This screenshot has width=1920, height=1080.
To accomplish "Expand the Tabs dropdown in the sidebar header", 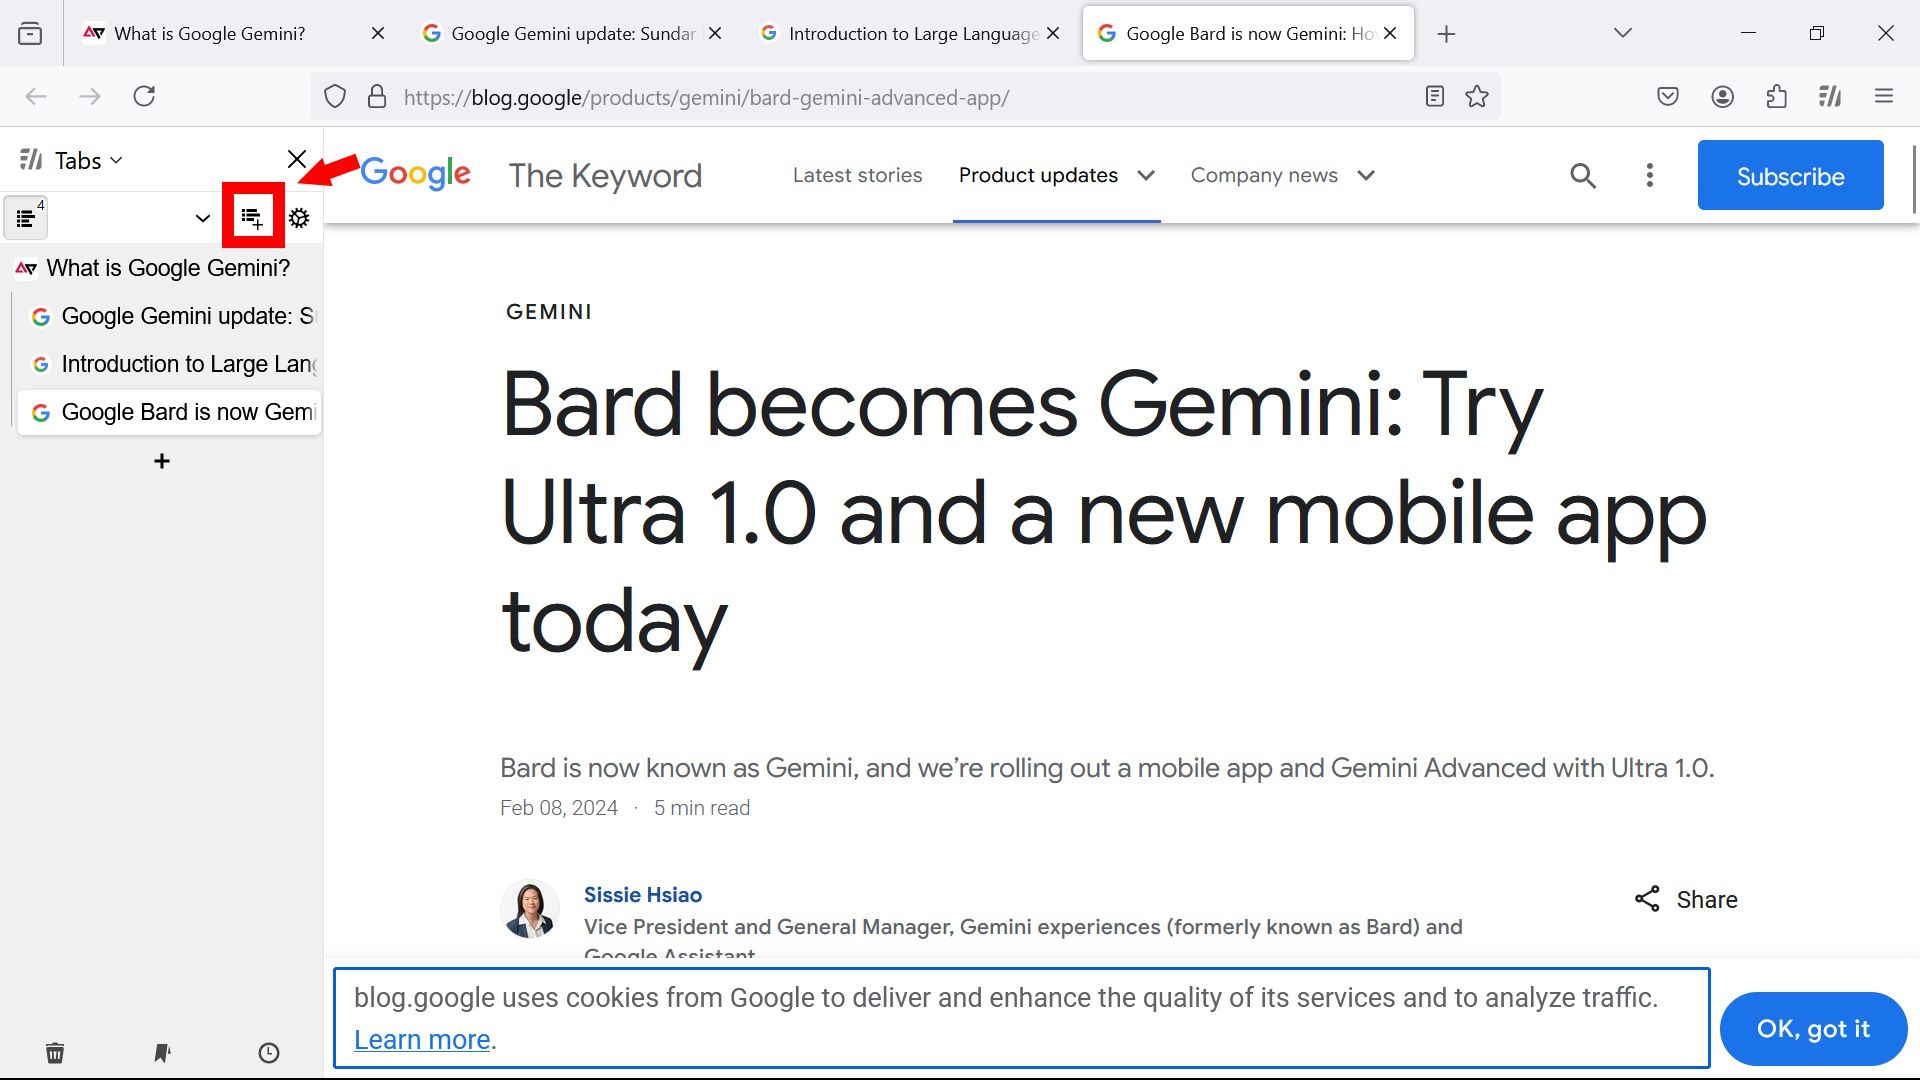I will 116,160.
